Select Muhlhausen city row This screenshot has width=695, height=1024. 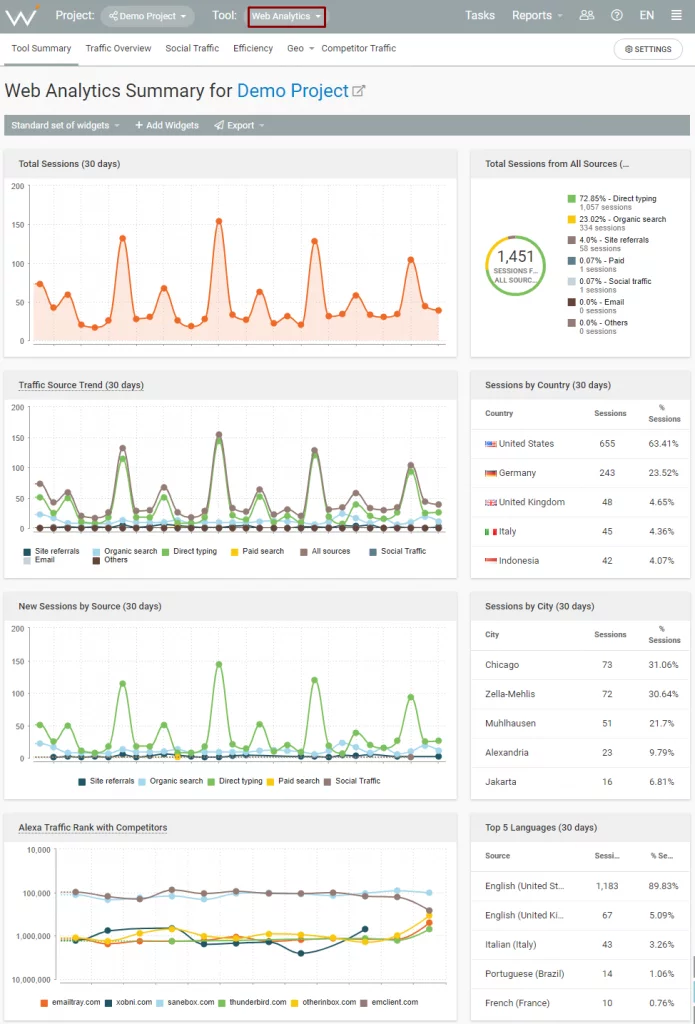580,723
